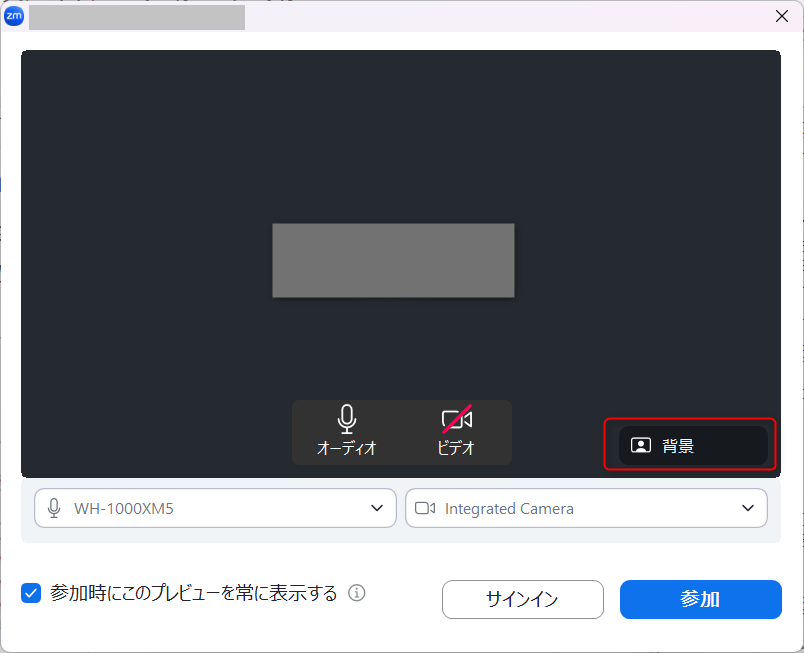Toggle the オーディオ microphone icon
The width and height of the screenshot is (804, 653).
tap(346, 418)
